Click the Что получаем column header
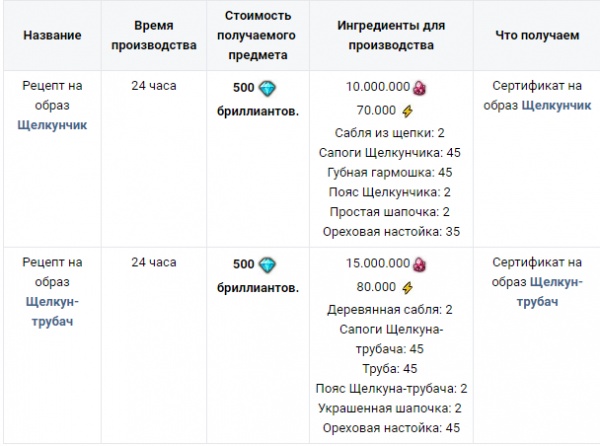This screenshot has width=600, height=446. (x=536, y=35)
